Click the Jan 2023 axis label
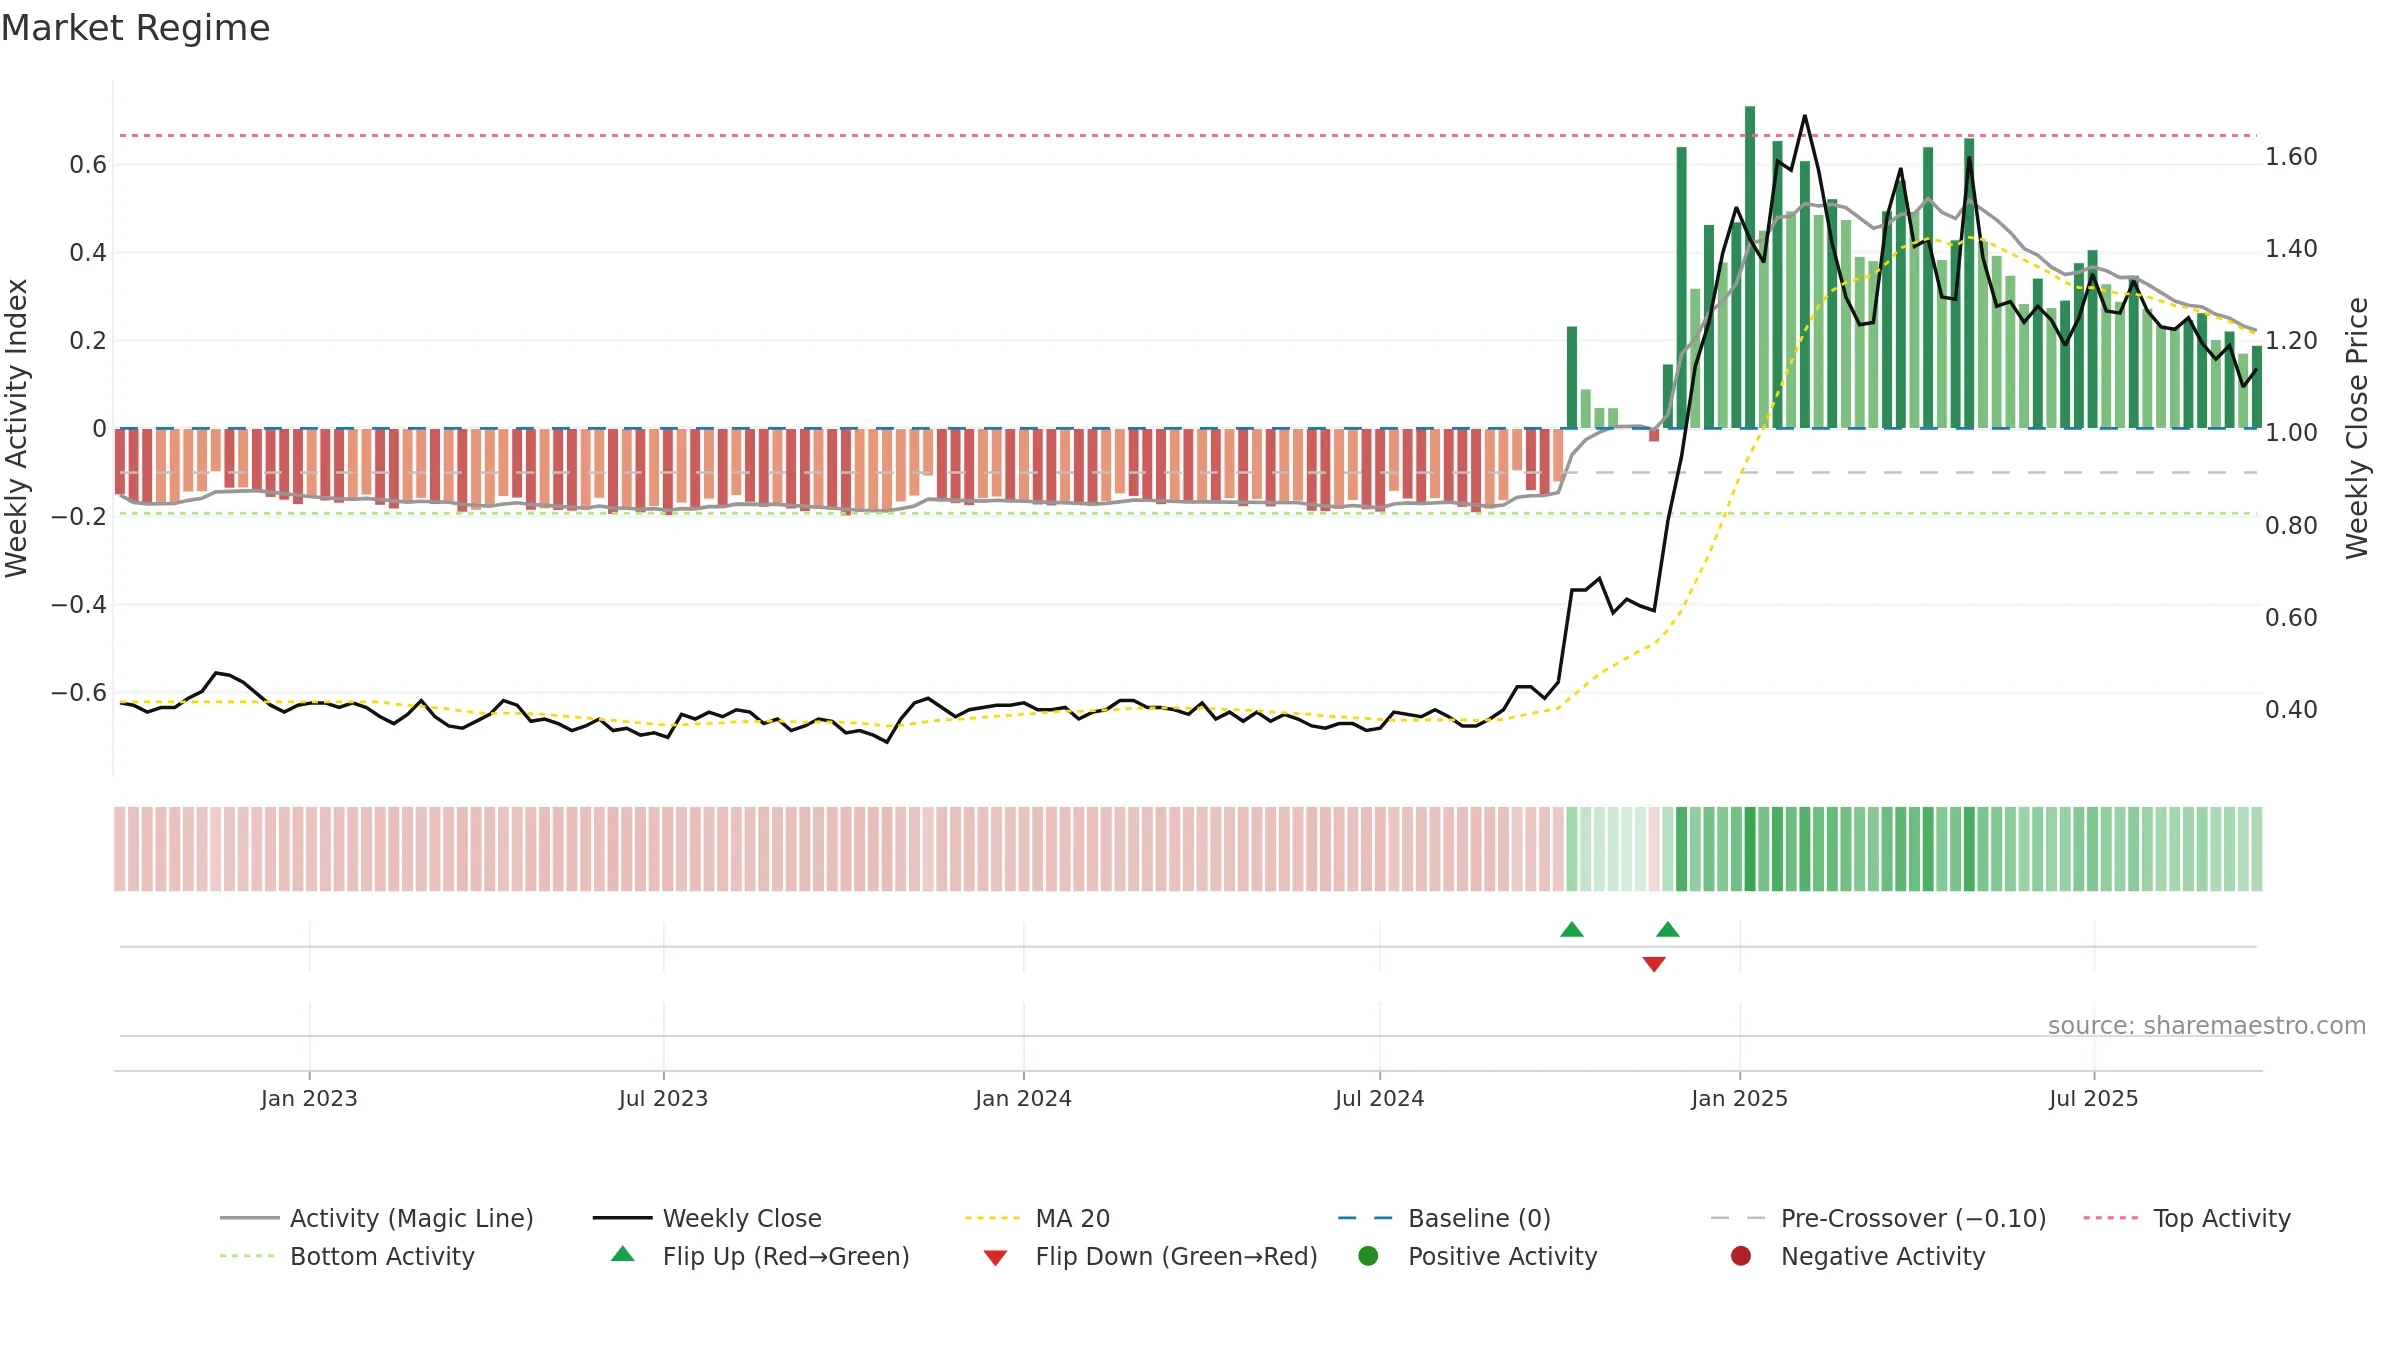Viewport: 2400px width, 1350px height. click(309, 1098)
